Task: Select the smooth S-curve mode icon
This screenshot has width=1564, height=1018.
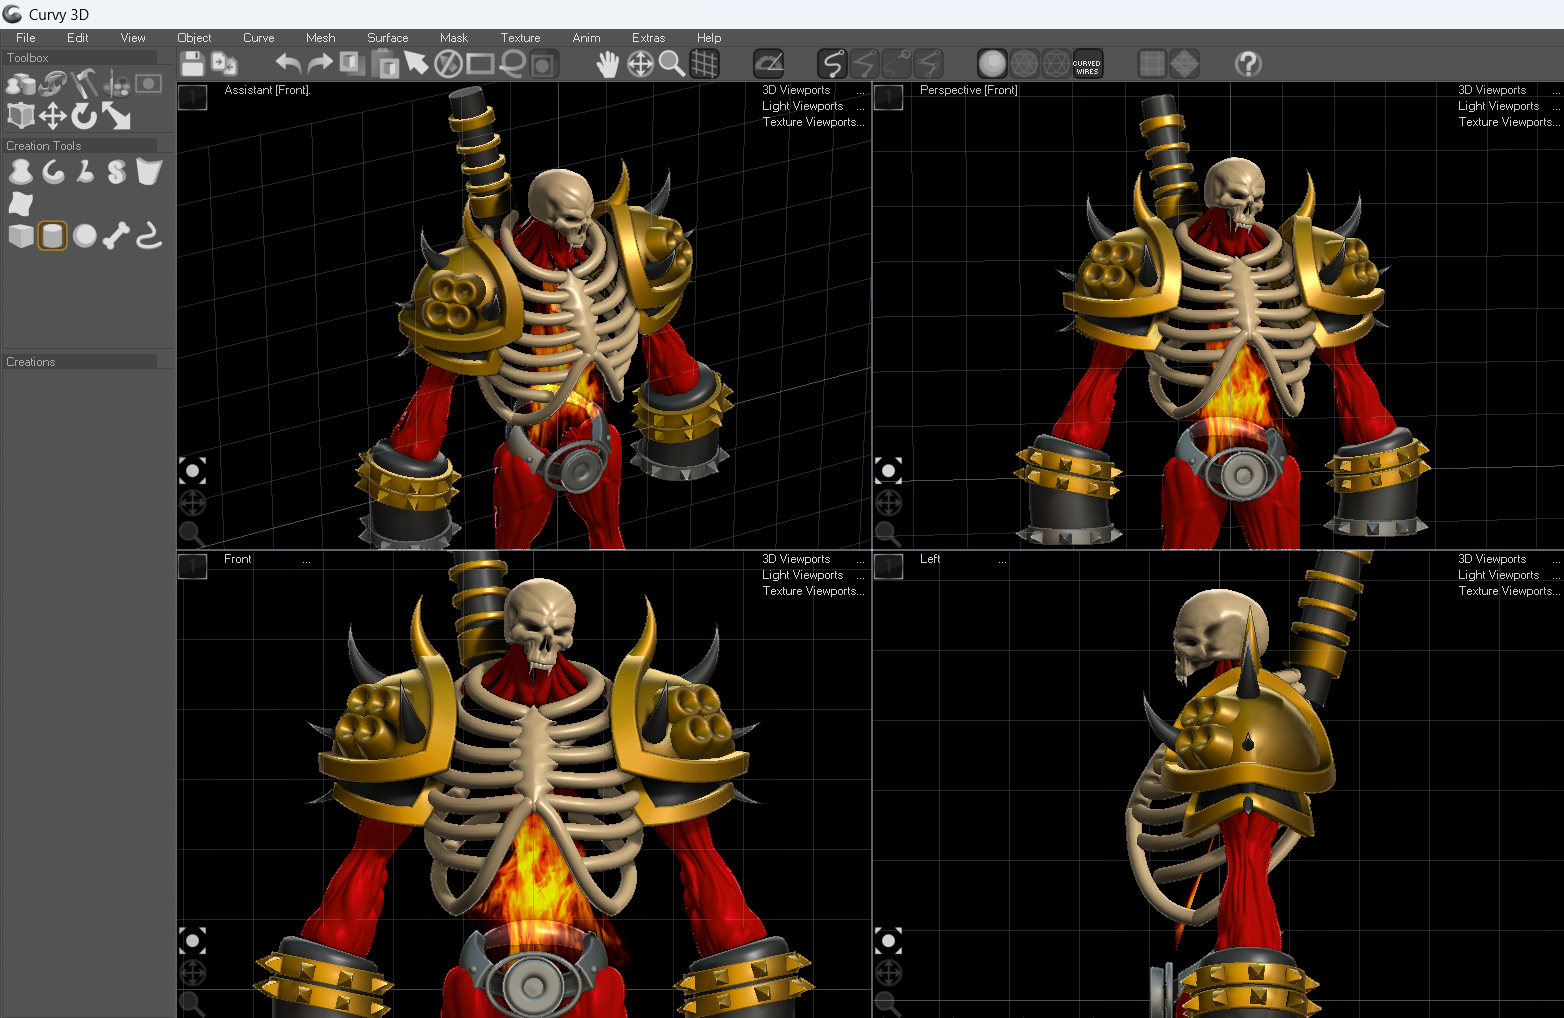Action: (x=832, y=64)
